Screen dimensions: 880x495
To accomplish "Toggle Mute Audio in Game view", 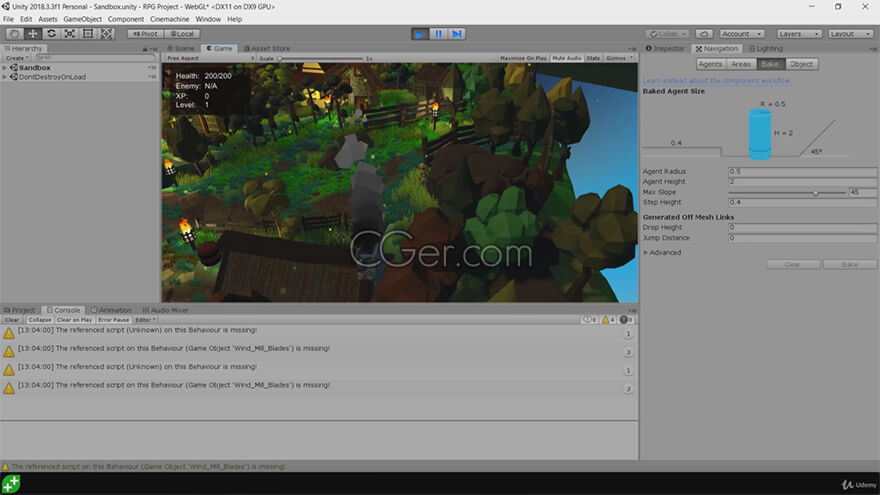I will coord(567,58).
